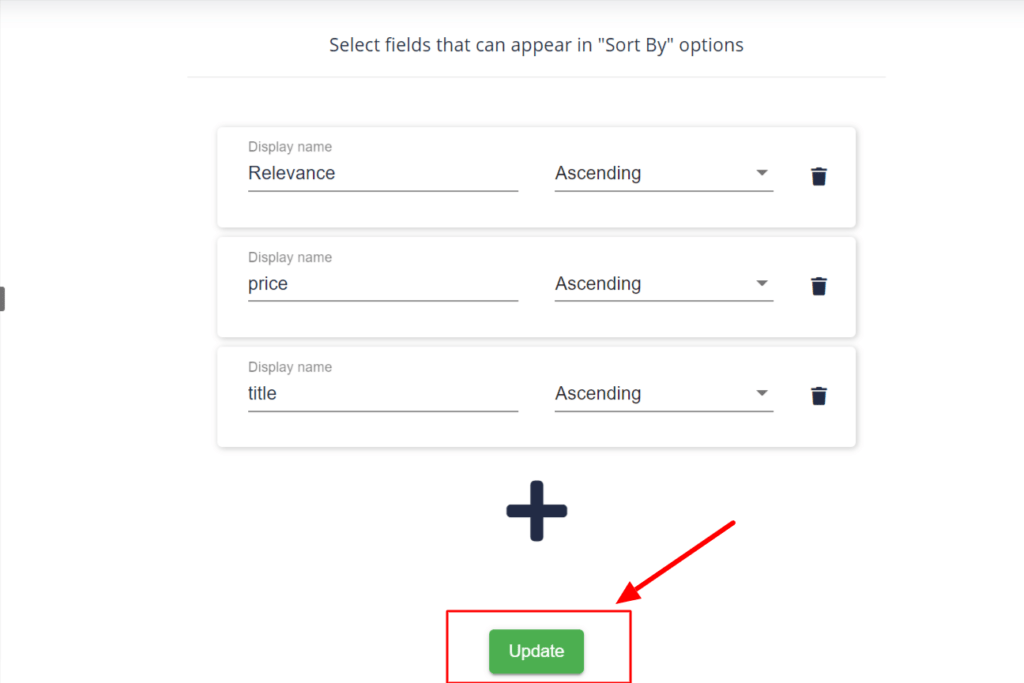Focus the Relevance display name input
The width and height of the screenshot is (1024, 683).
383,172
